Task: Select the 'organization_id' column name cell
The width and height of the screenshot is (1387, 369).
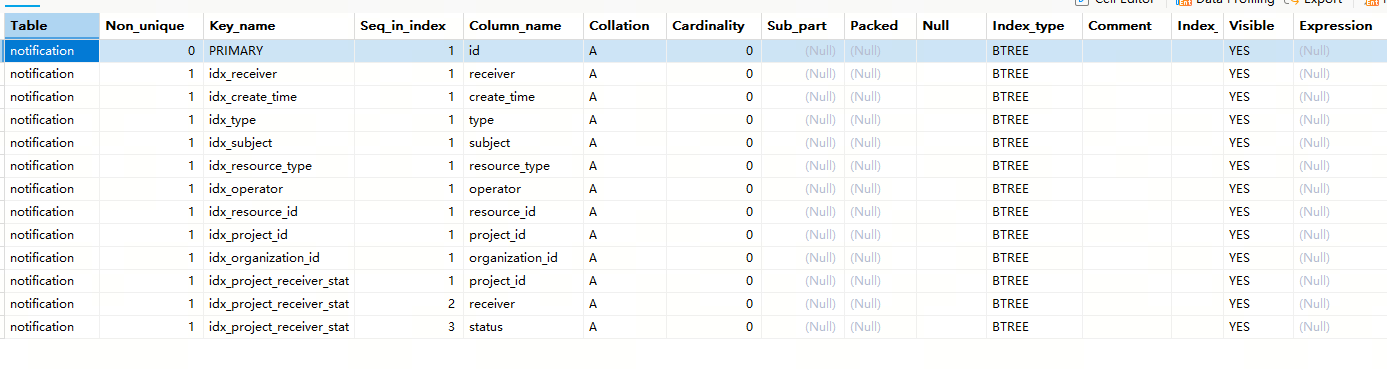Action: coord(523,257)
